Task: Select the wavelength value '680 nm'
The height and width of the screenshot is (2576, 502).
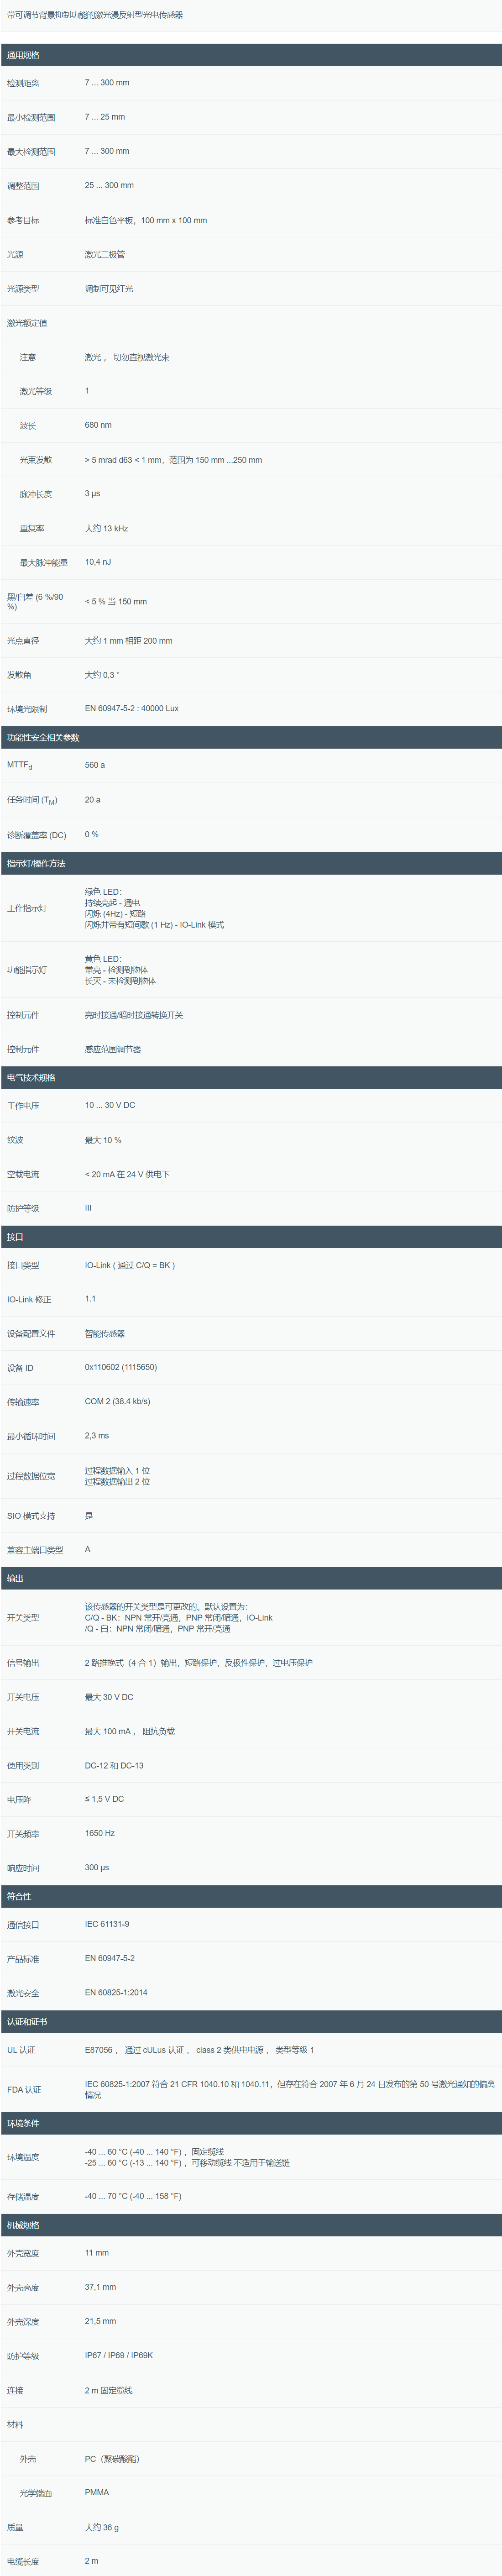Action: 98,425
